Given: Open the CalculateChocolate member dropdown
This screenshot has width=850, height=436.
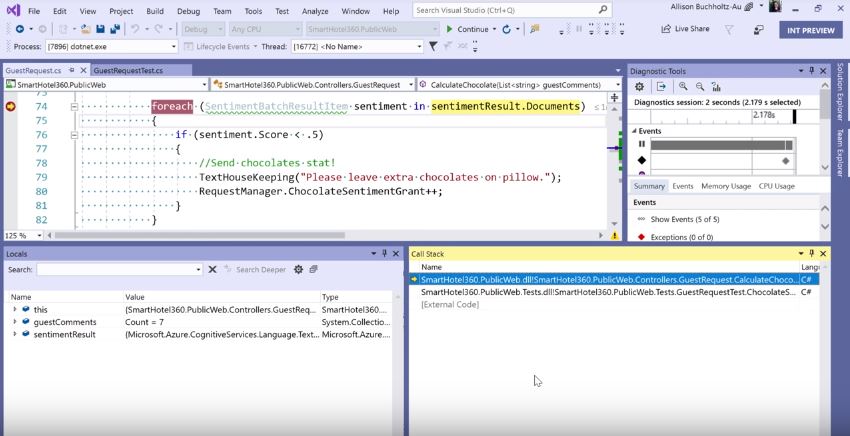Looking at the screenshot, I should (x=617, y=85).
